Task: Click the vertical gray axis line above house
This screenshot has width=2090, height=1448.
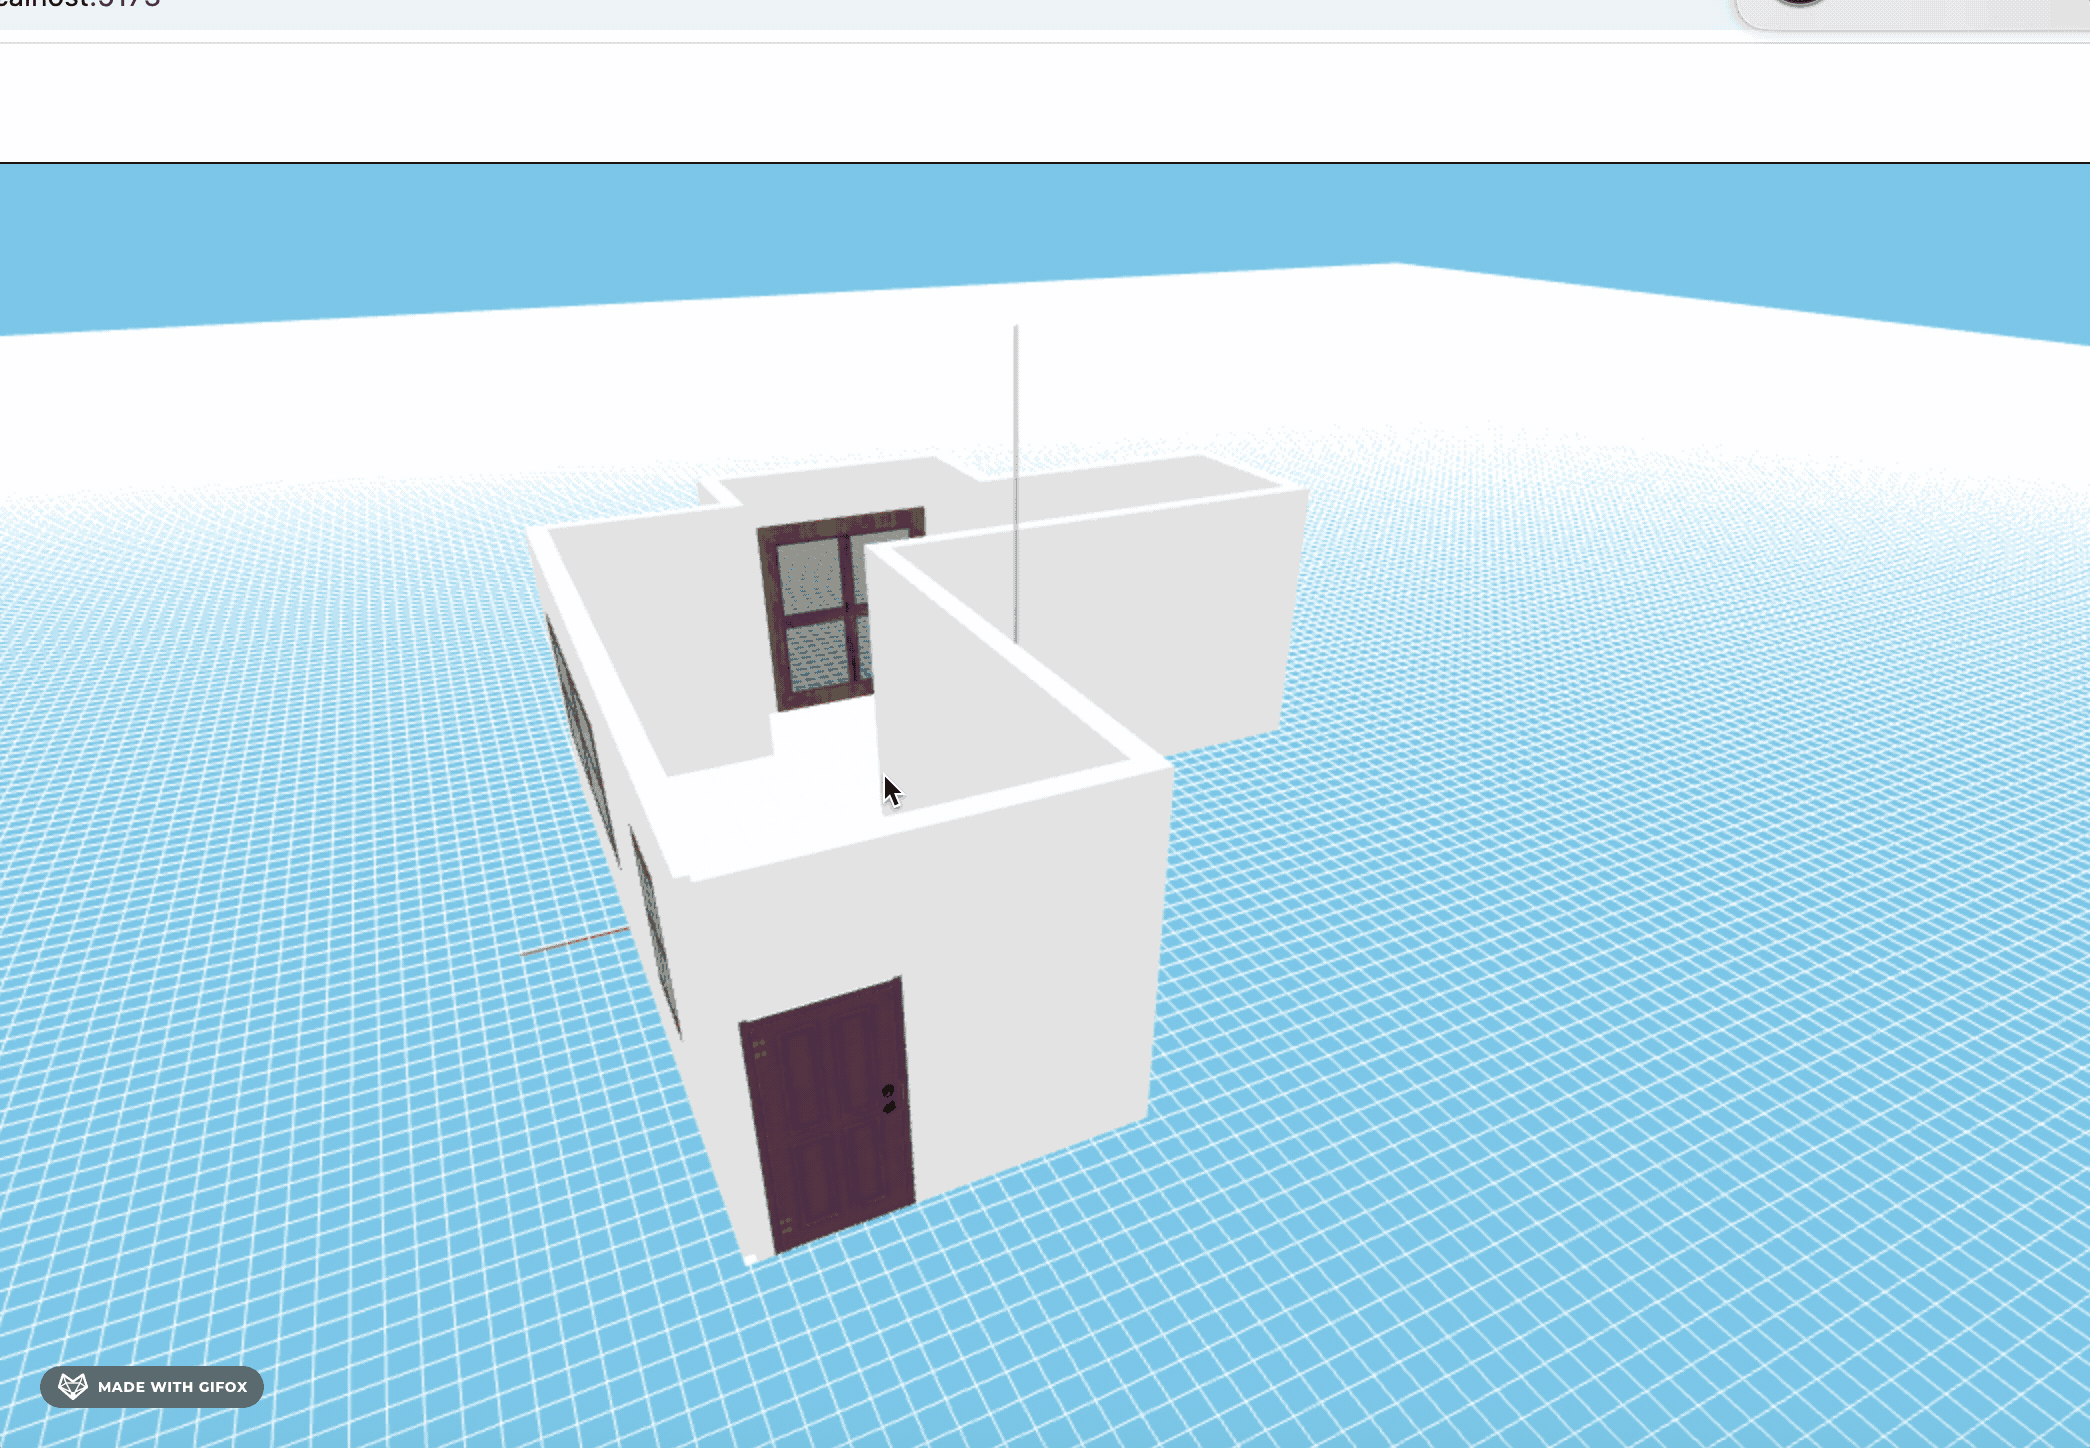Action: click(1016, 483)
